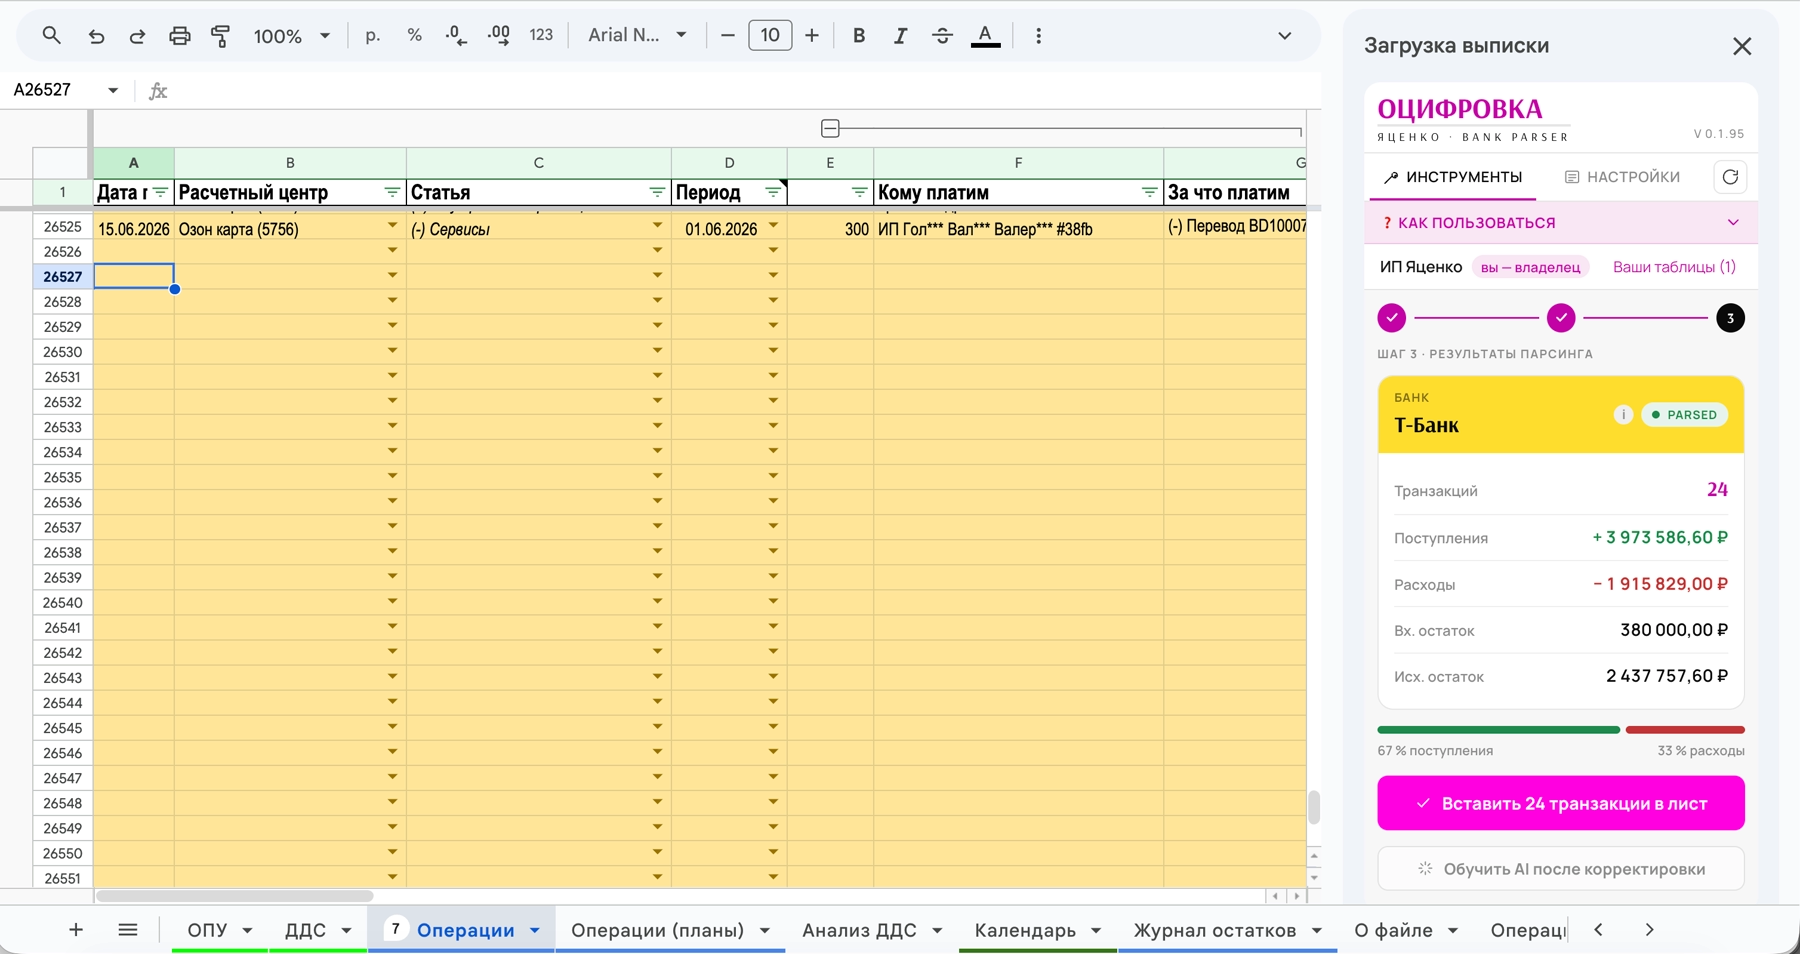Open the Календарь sheet tab
The width and height of the screenshot is (1800, 954).
click(1025, 930)
